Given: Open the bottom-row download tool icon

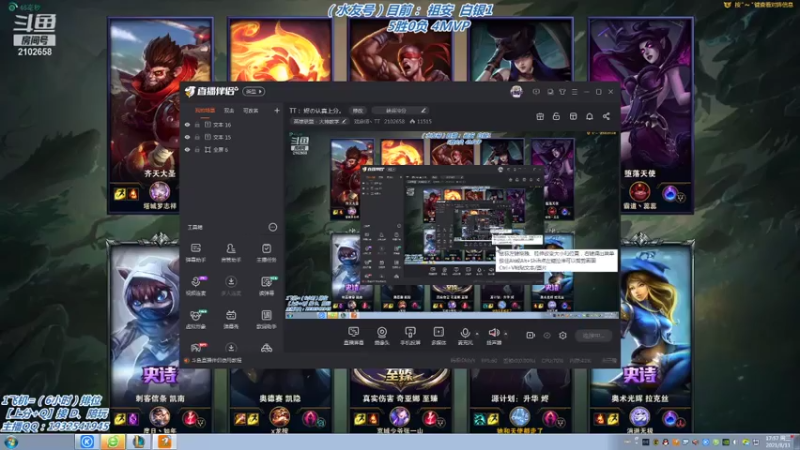Looking at the screenshot, I should [x=231, y=348].
